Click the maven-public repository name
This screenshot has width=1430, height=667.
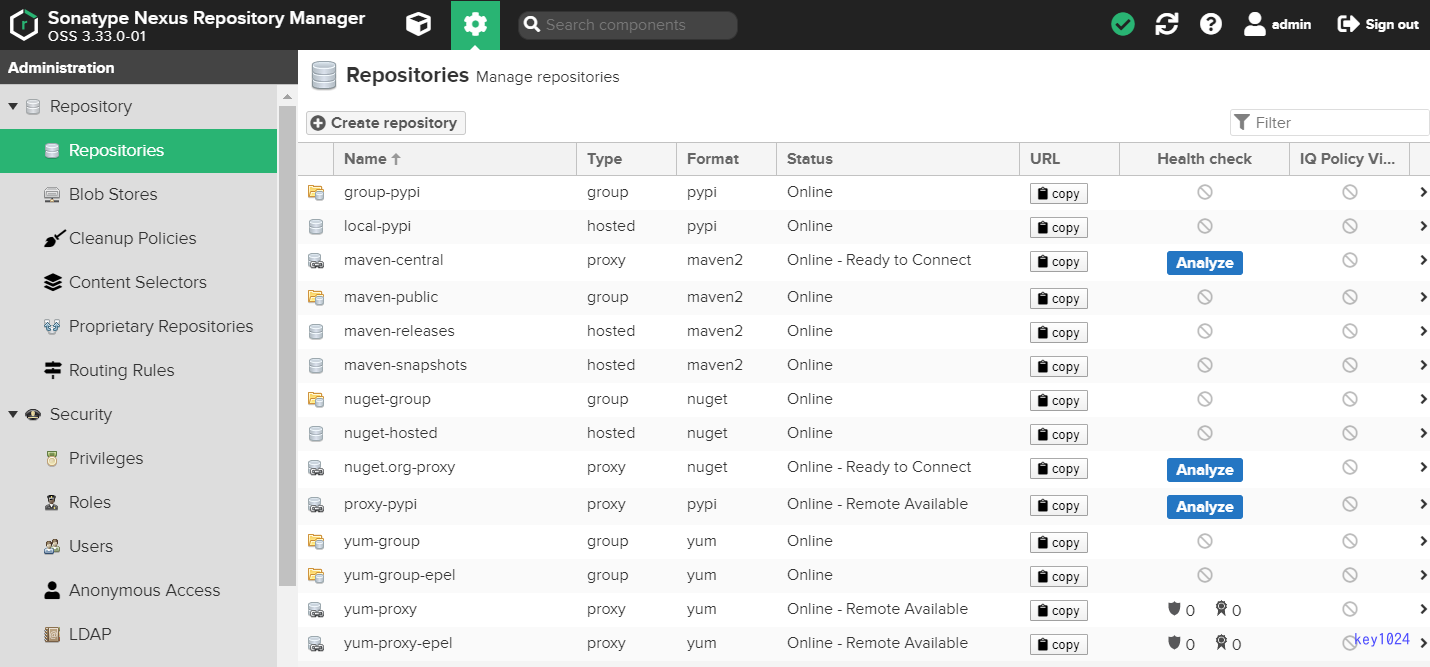click(391, 297)
